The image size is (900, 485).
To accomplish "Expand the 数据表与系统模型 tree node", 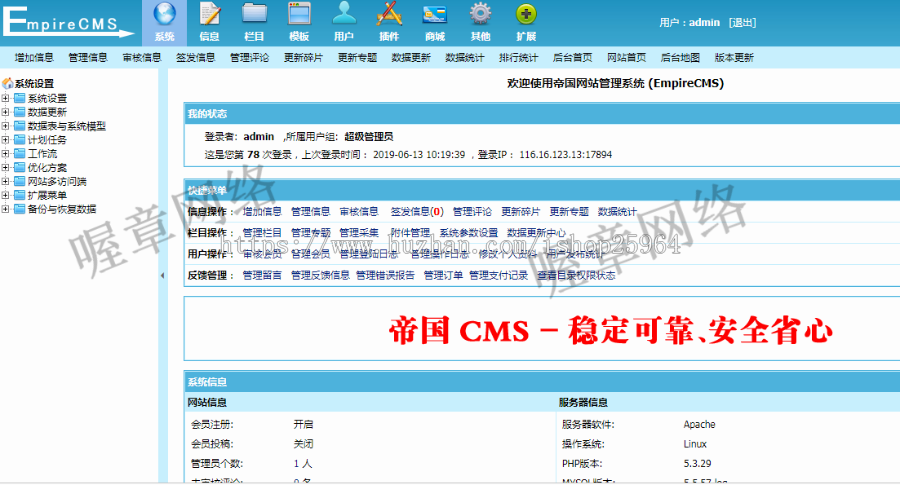I will click(x=5, y=126).
